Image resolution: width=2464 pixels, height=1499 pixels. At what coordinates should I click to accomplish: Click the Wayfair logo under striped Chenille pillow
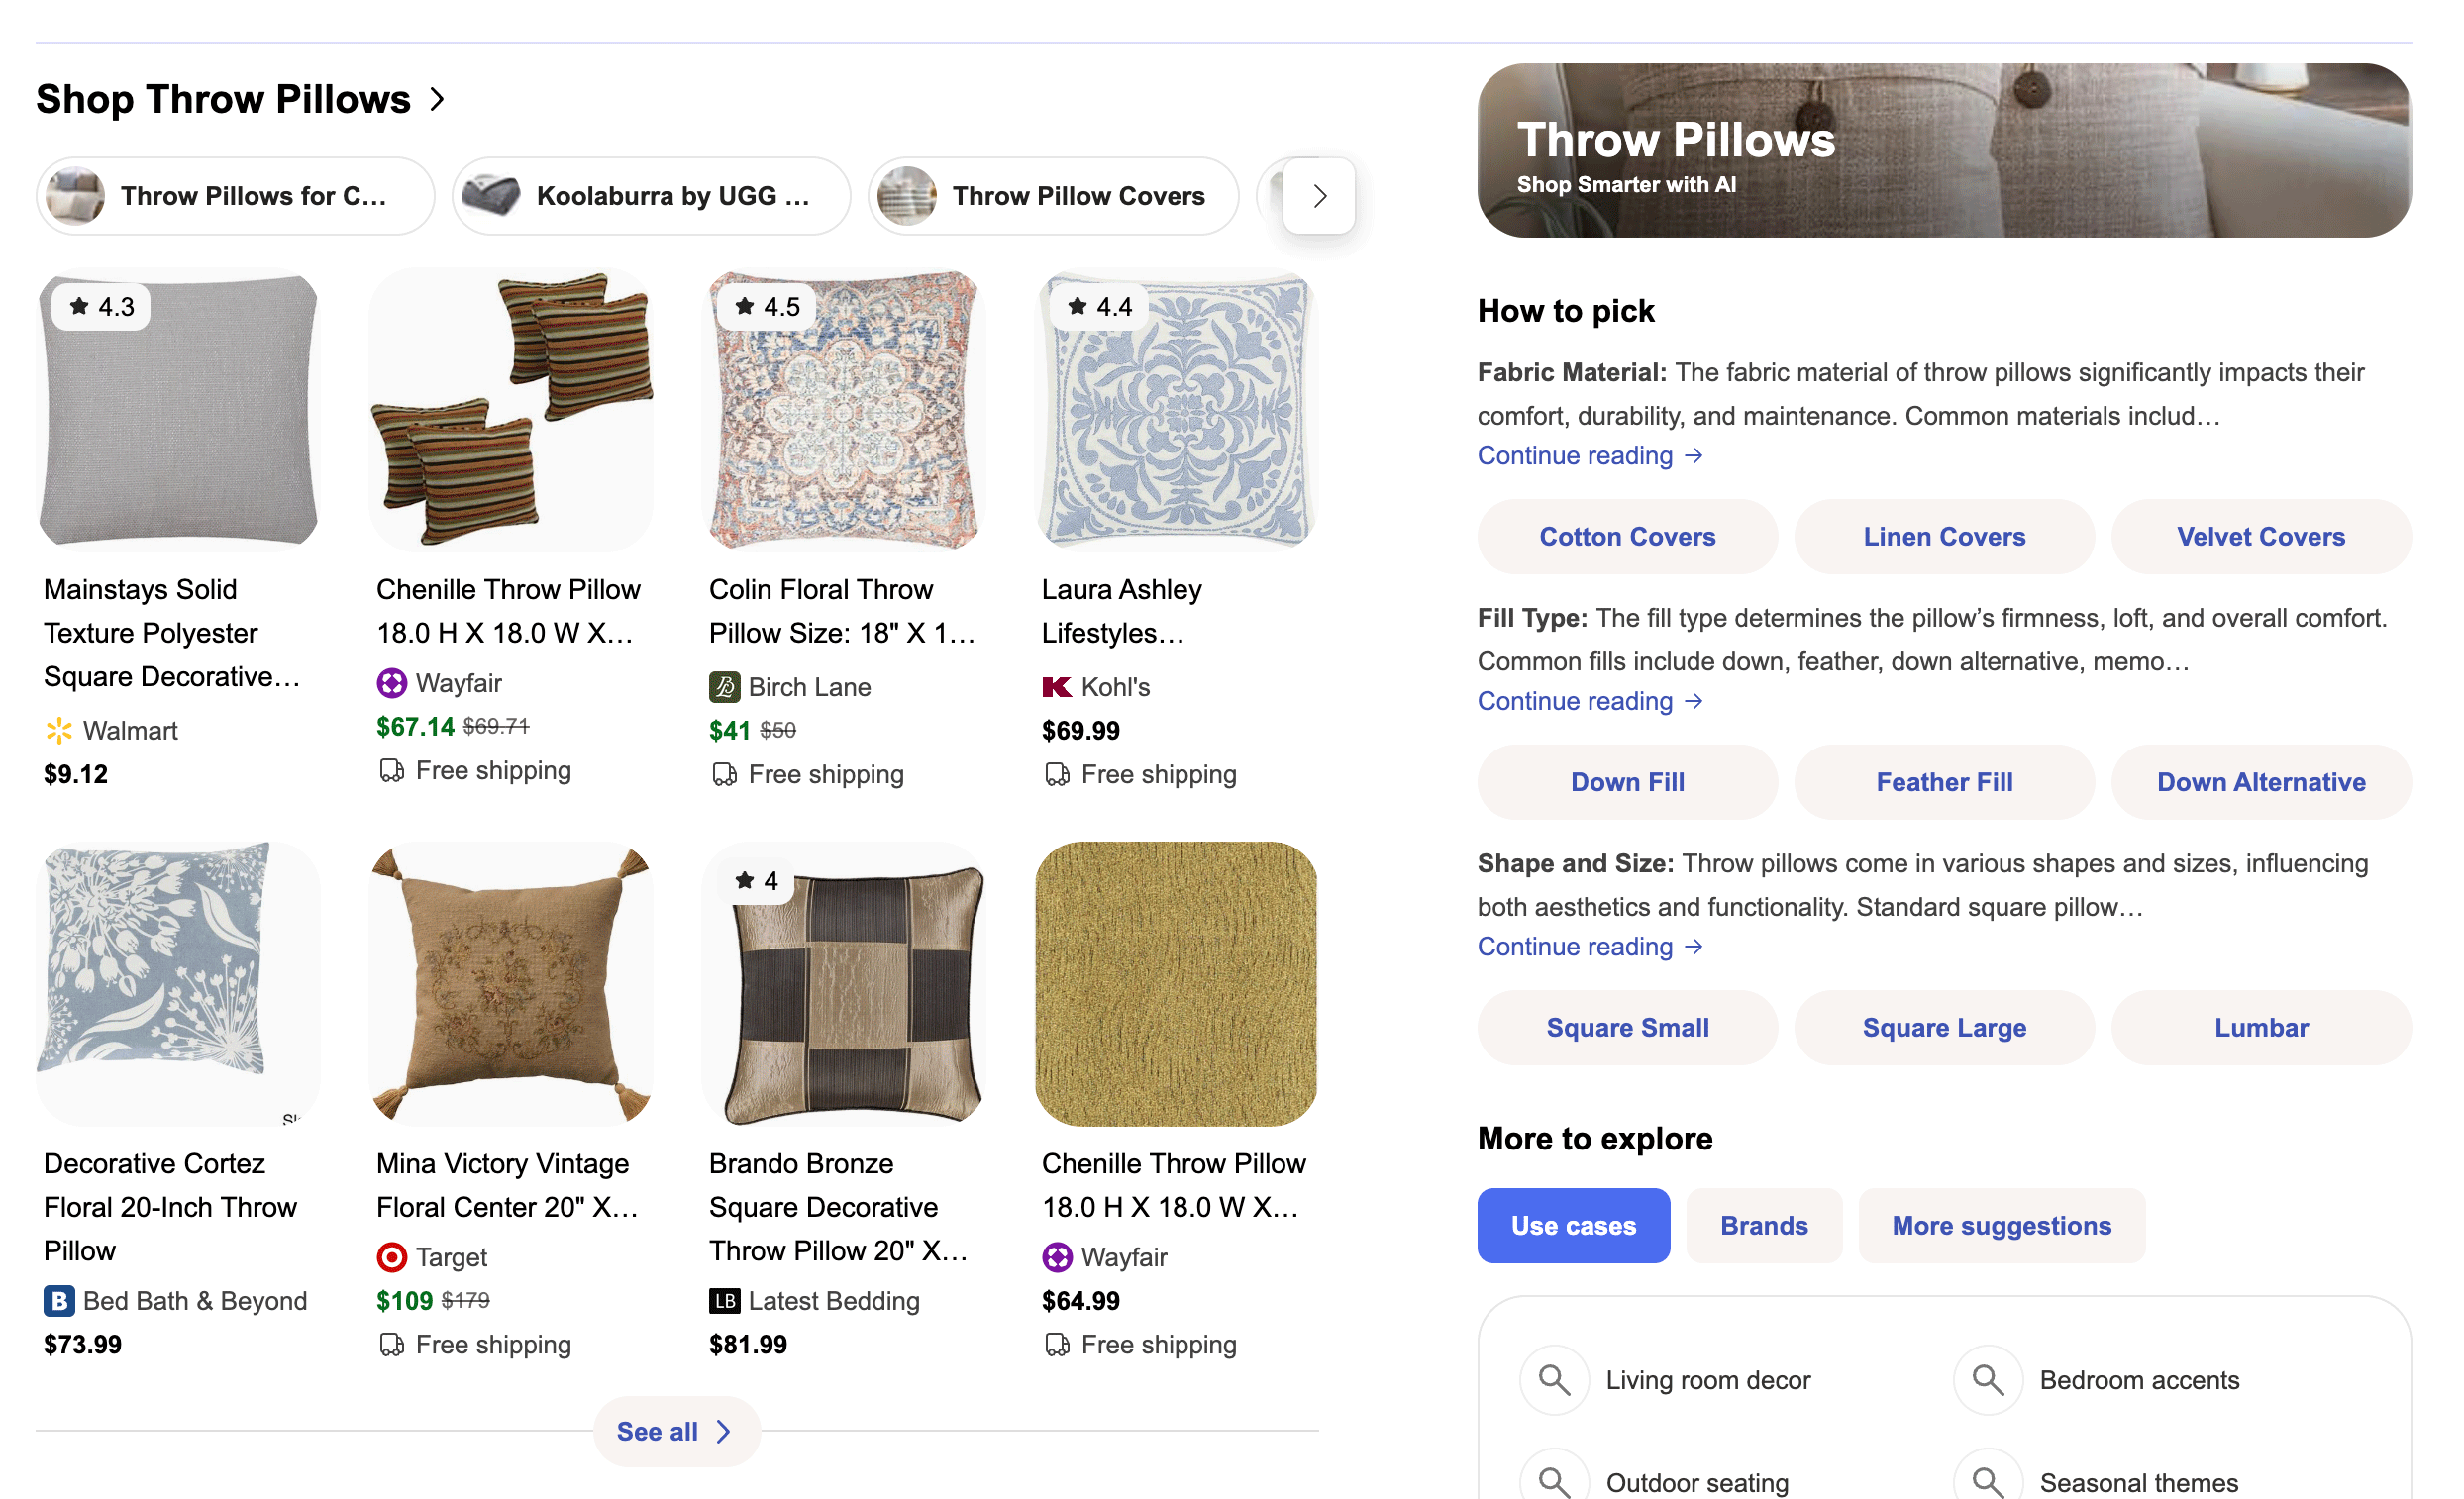click(392, 684)
